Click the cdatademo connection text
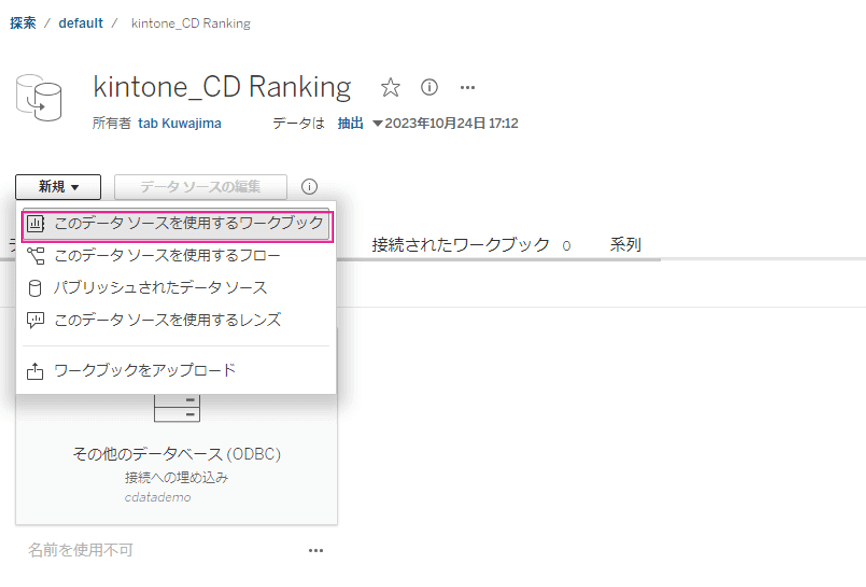This screenshot has width=866, height=587. pyautogui.click(x=158, y=497)
